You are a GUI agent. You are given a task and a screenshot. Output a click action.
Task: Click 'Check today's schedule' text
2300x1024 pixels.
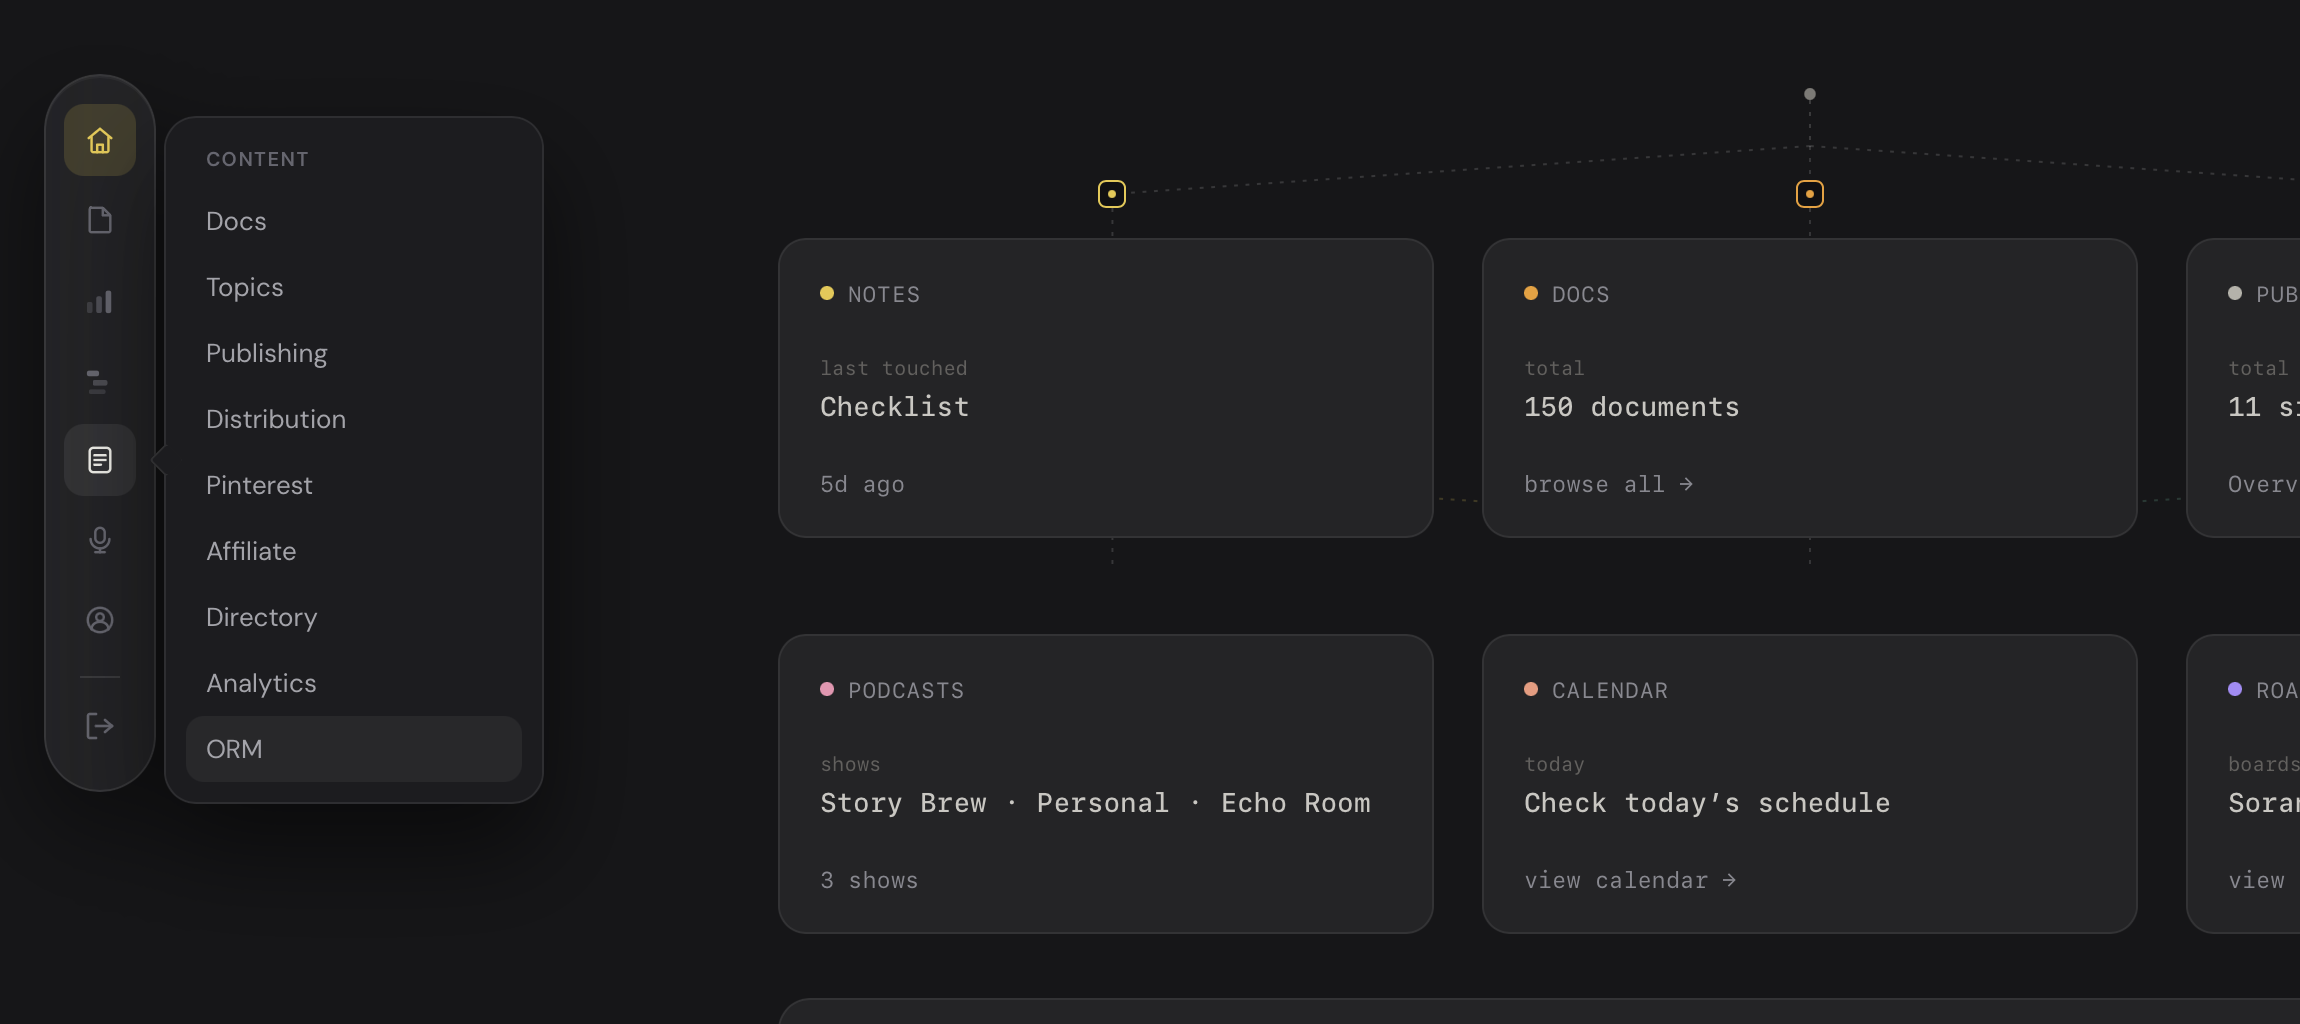1707,803
